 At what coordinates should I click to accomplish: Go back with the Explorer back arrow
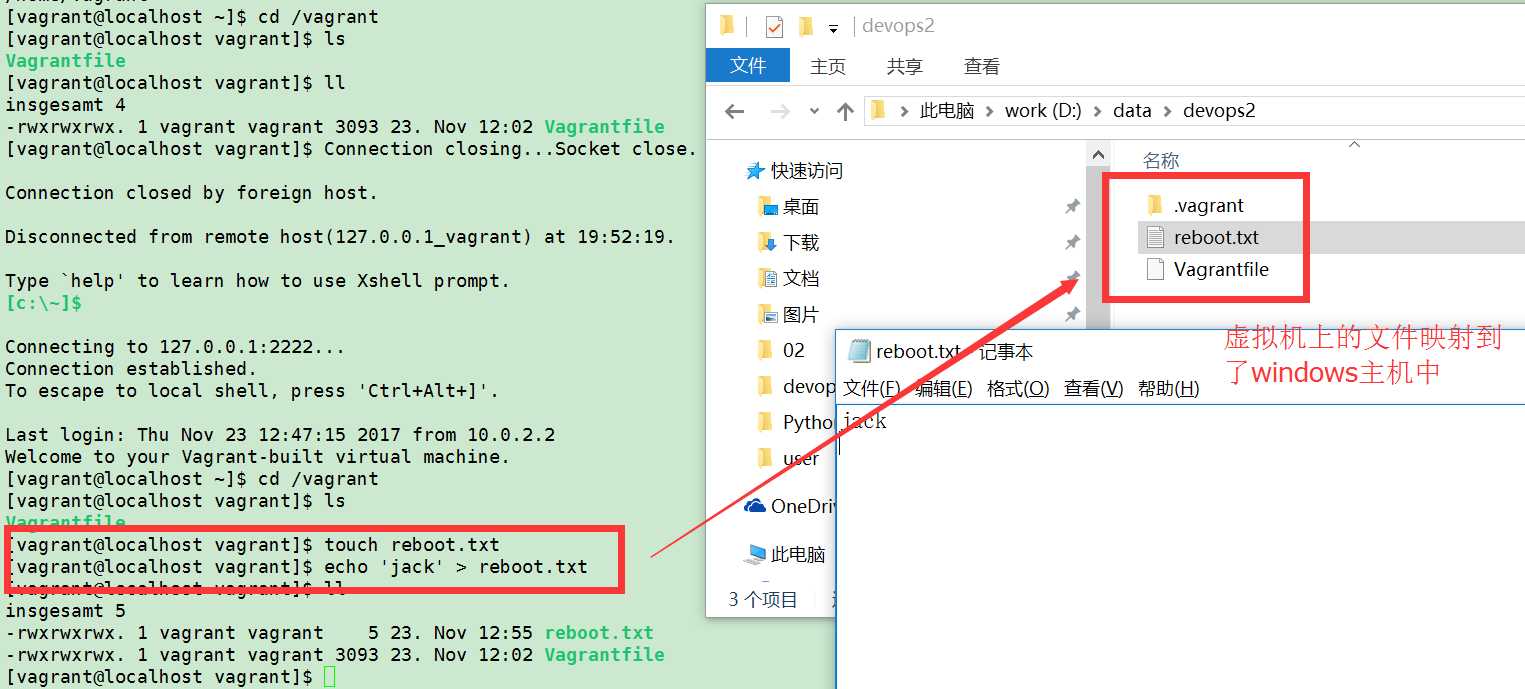pyautogui.click(x=734, y=111)
